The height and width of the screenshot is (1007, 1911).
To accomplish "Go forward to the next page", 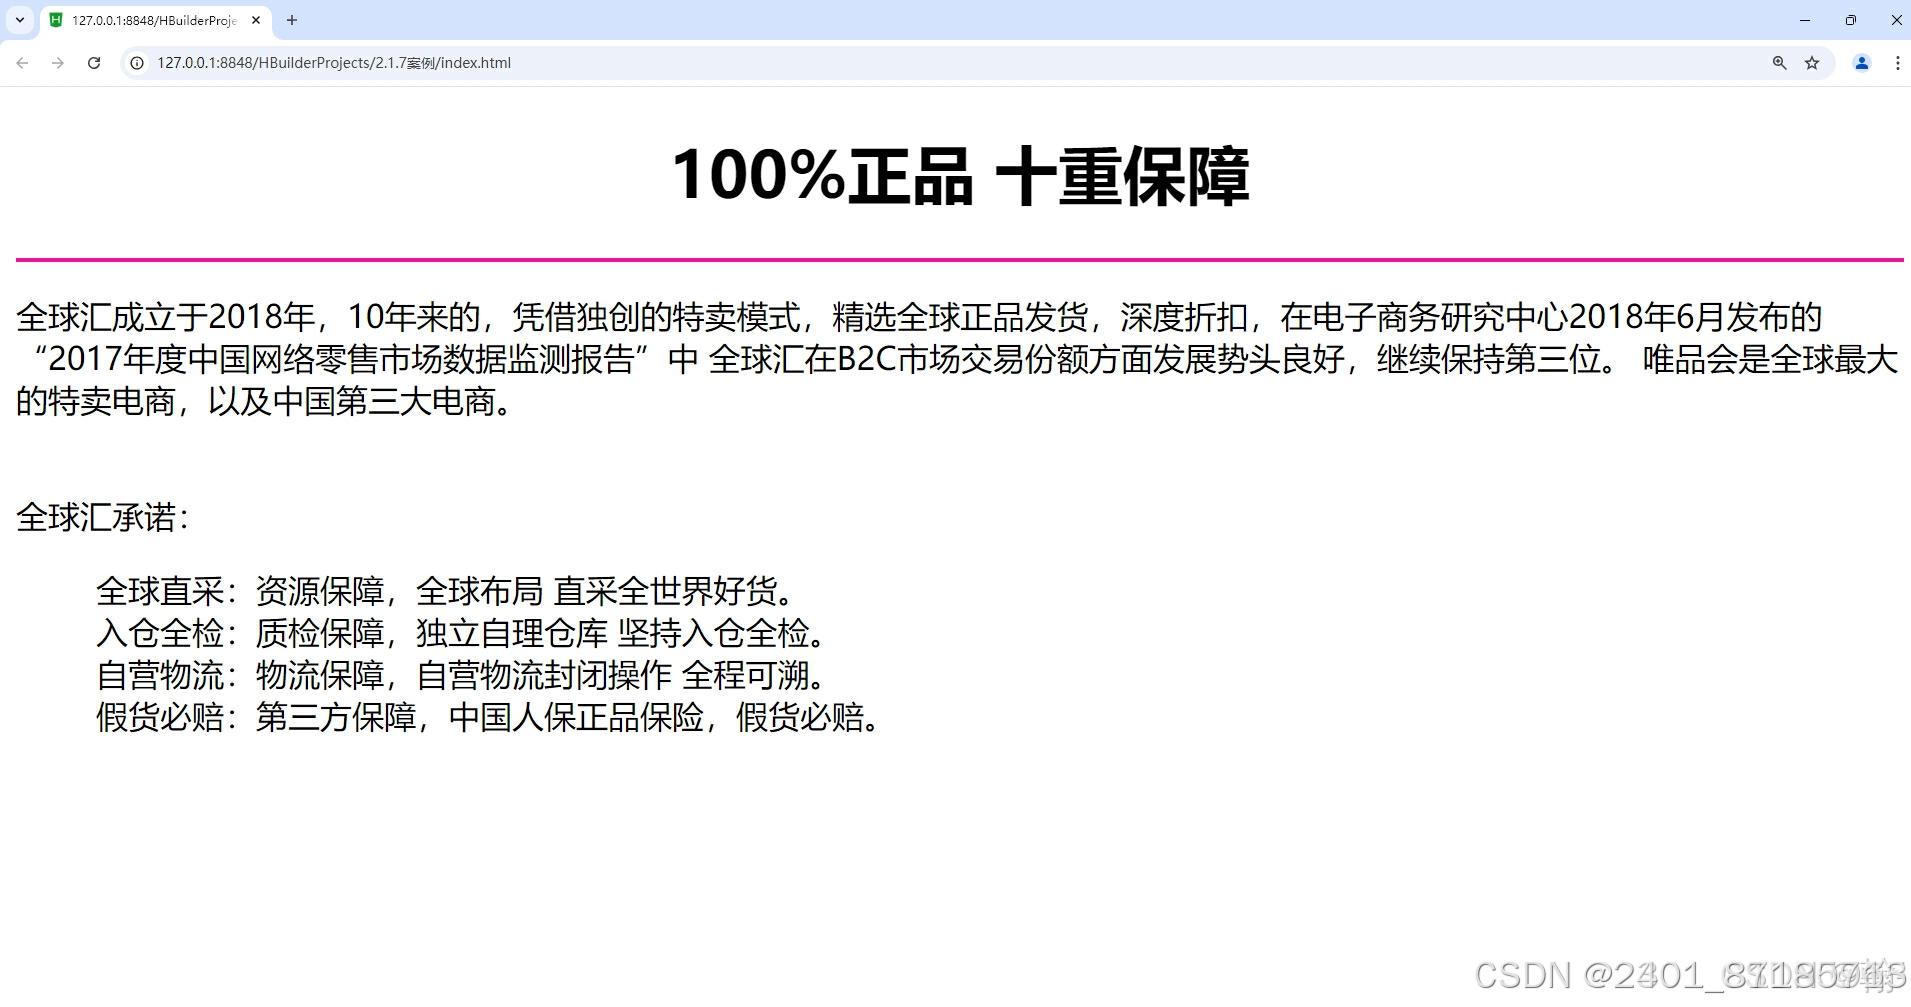I will pyautogui.click(x=58, y=63).
